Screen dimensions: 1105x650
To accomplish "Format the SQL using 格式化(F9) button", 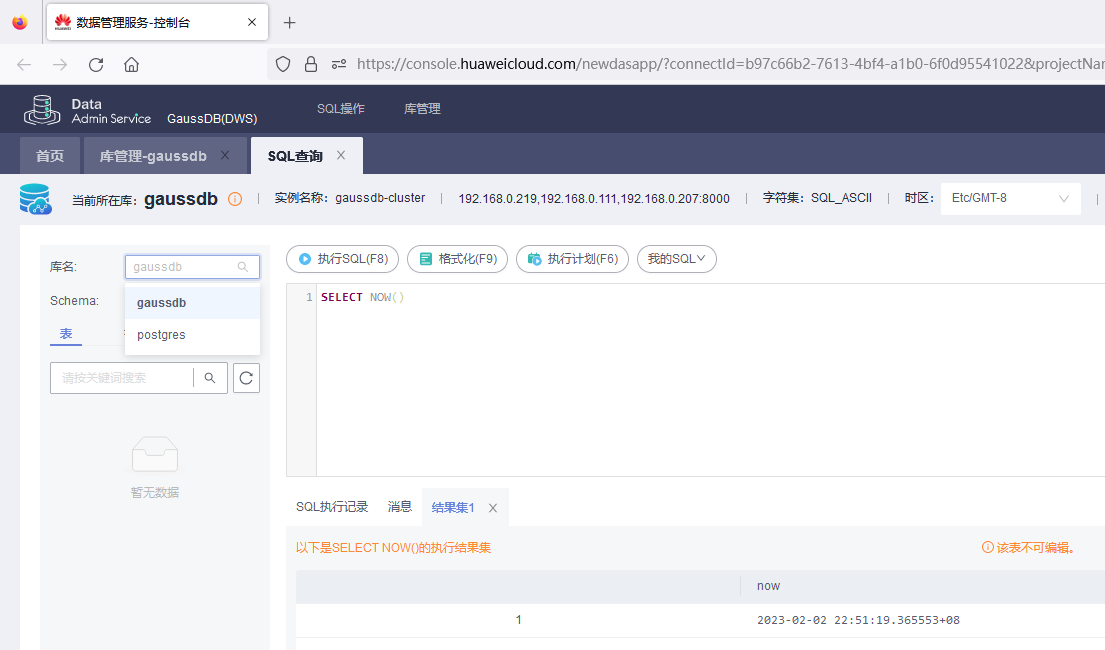I will pyautogui.click(x=457, y=258).
